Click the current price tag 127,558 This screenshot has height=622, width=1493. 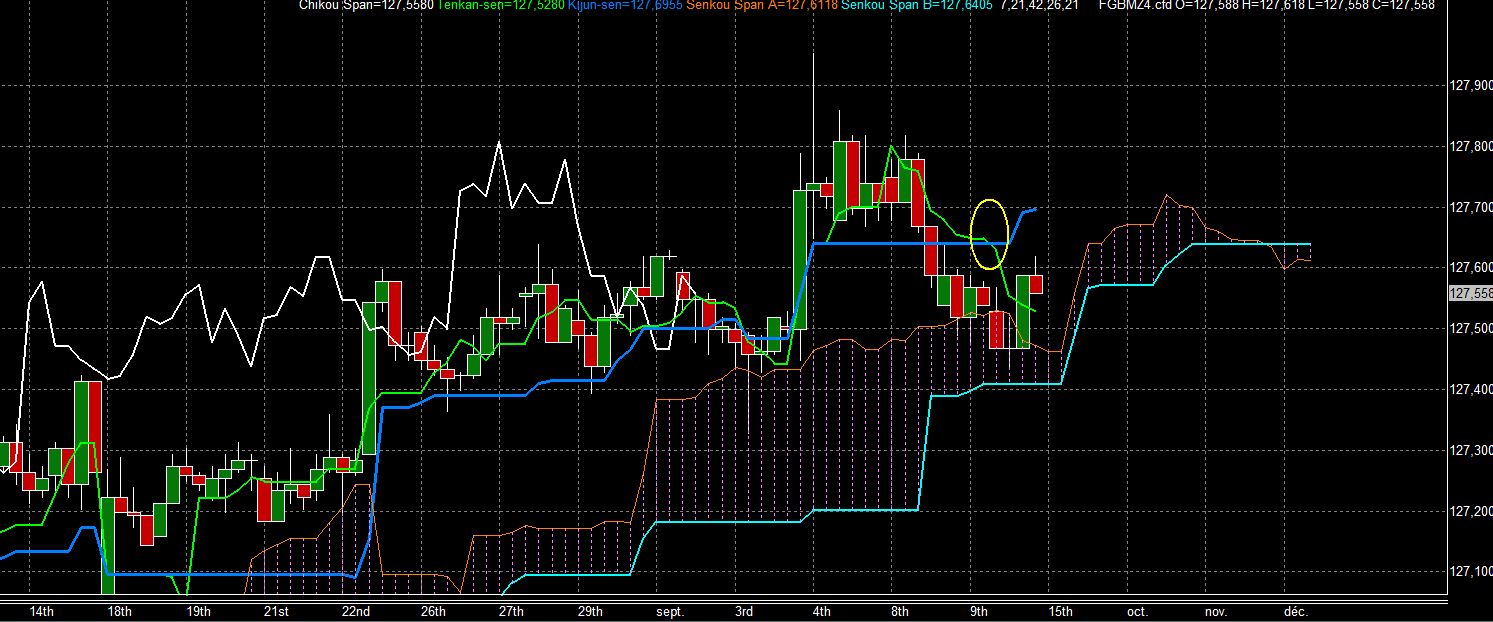[1470, 293]
